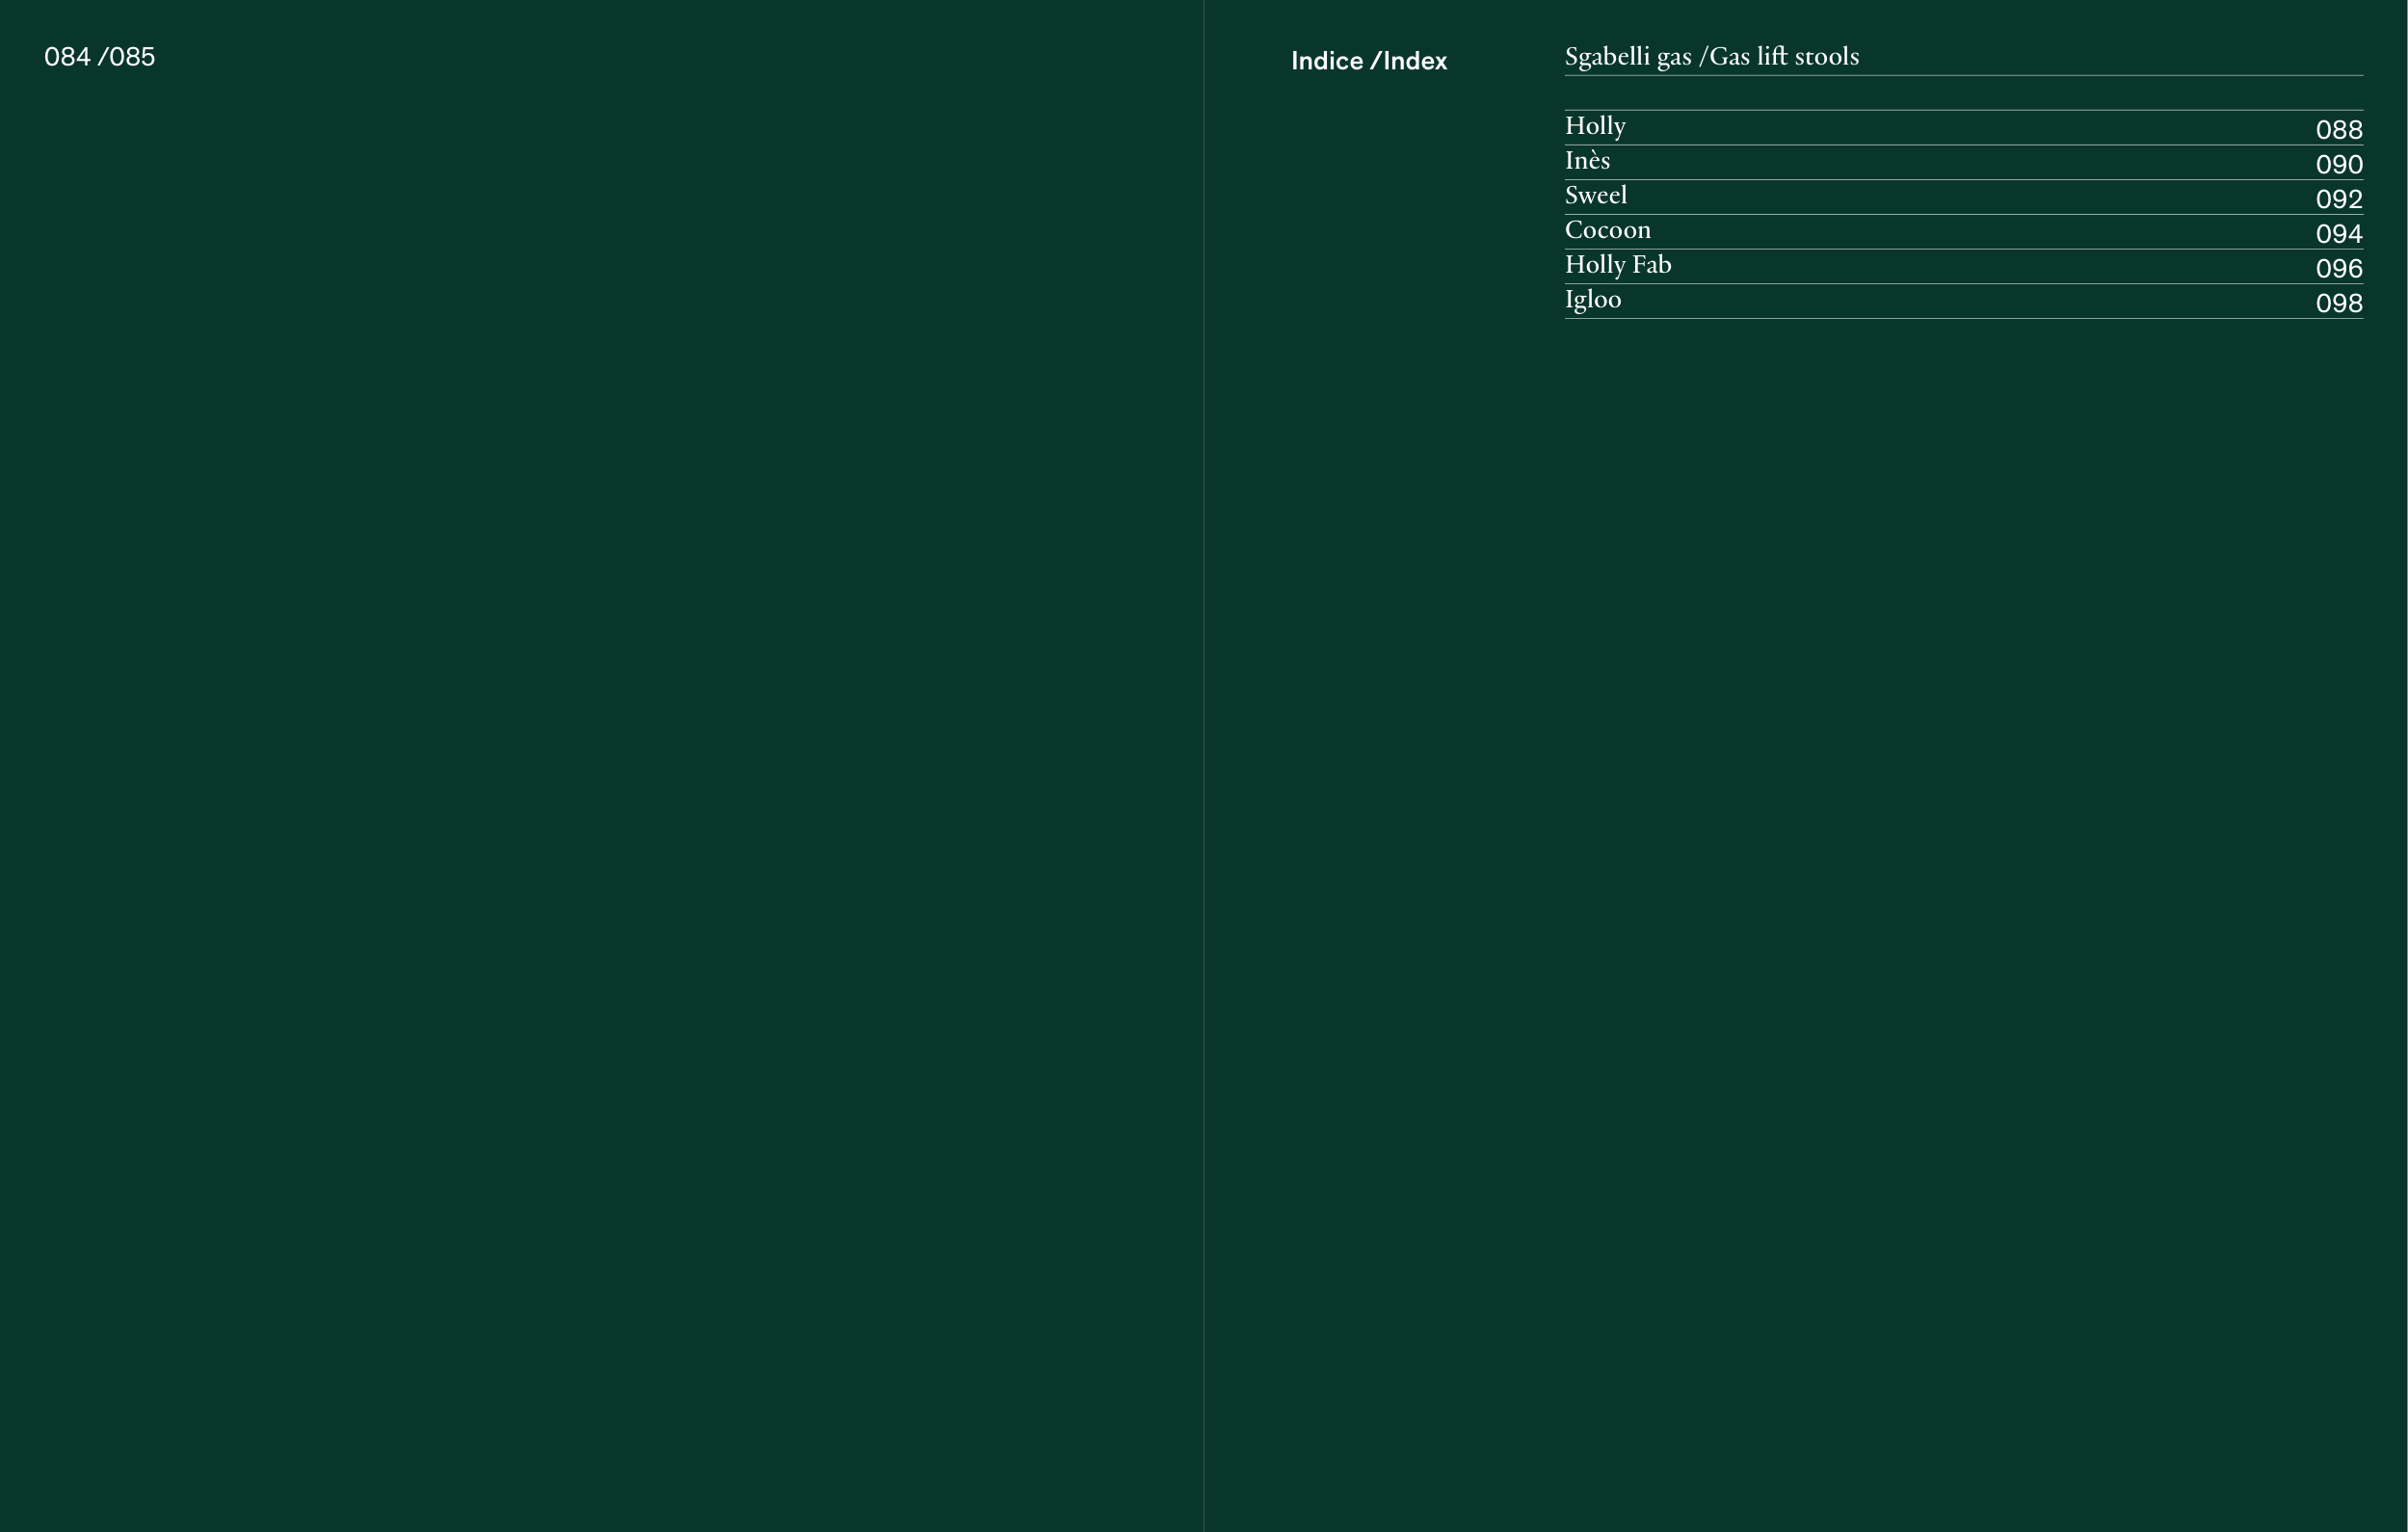
Task: Click the Sgabelli gas /Gas lift stools title
Action: click(1711, 57)
